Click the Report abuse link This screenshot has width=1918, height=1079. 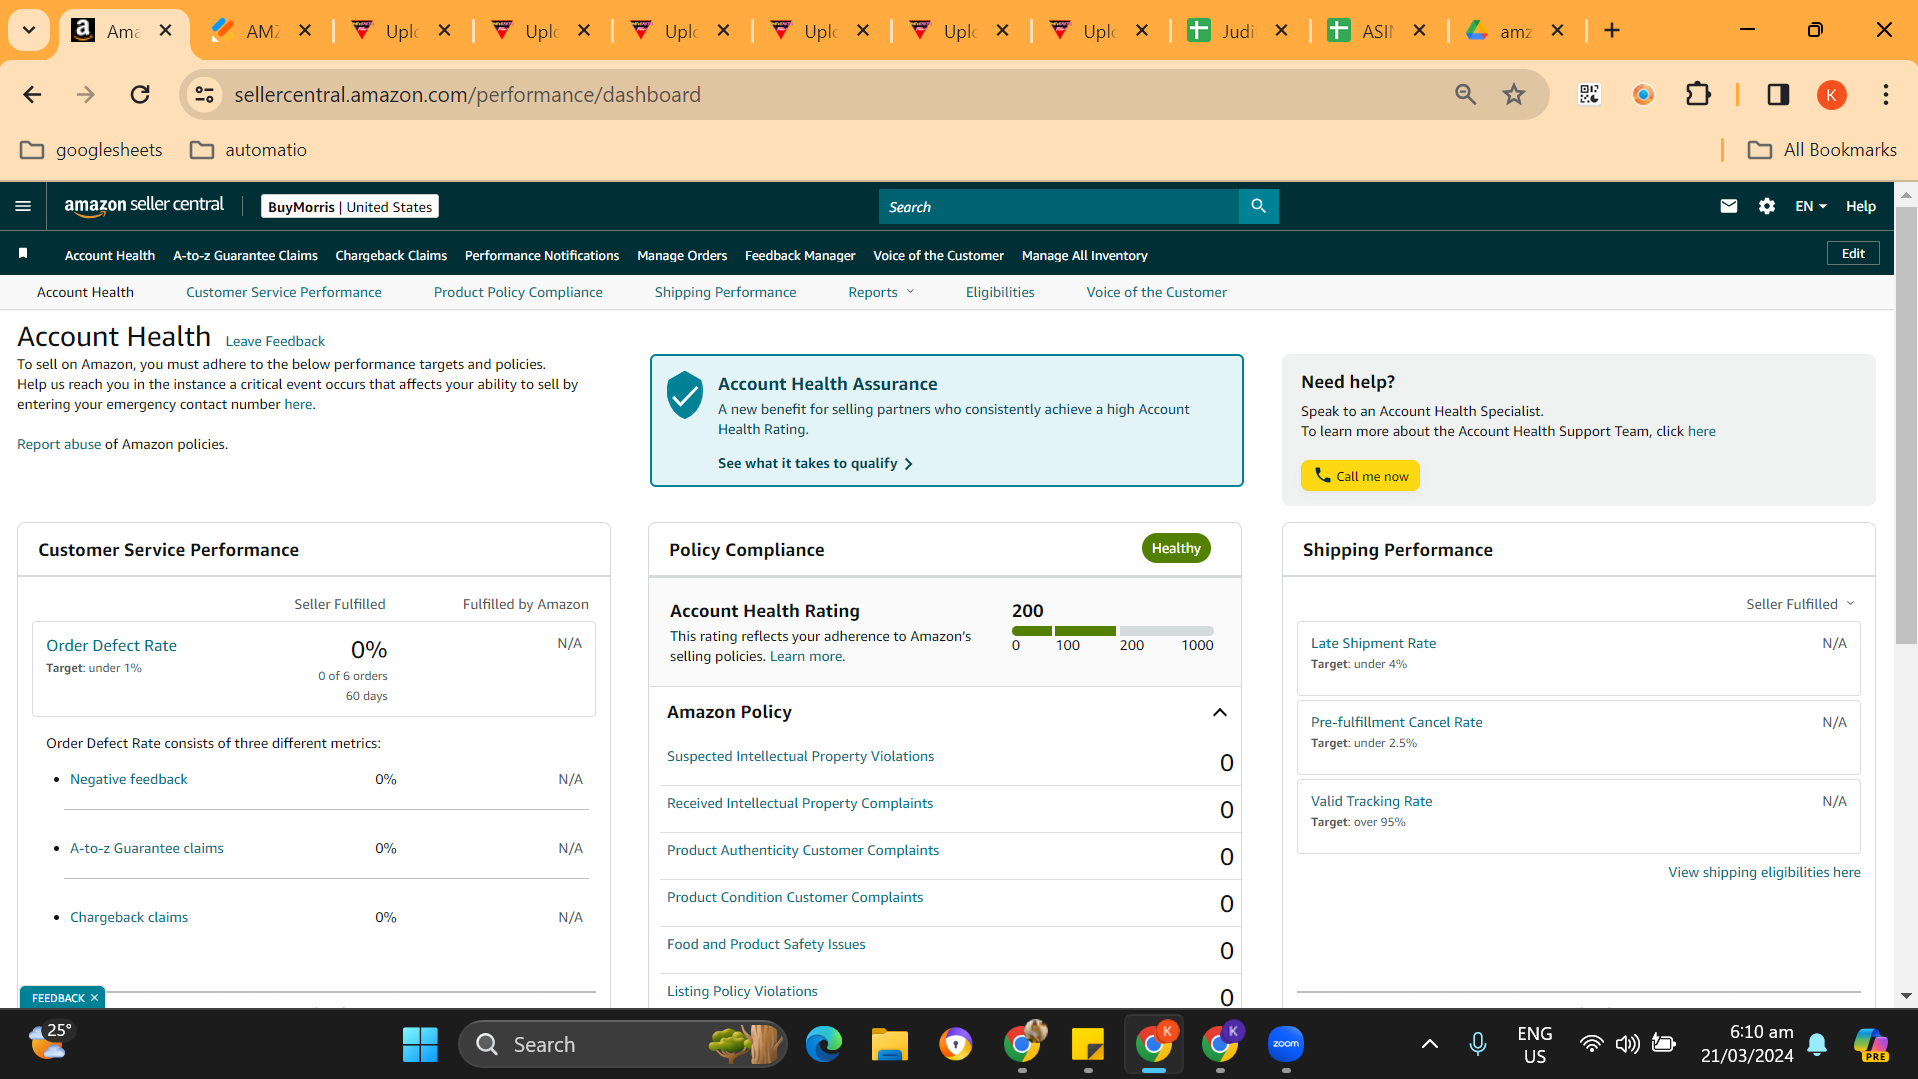pyautogui.click(x=59, y=444)
